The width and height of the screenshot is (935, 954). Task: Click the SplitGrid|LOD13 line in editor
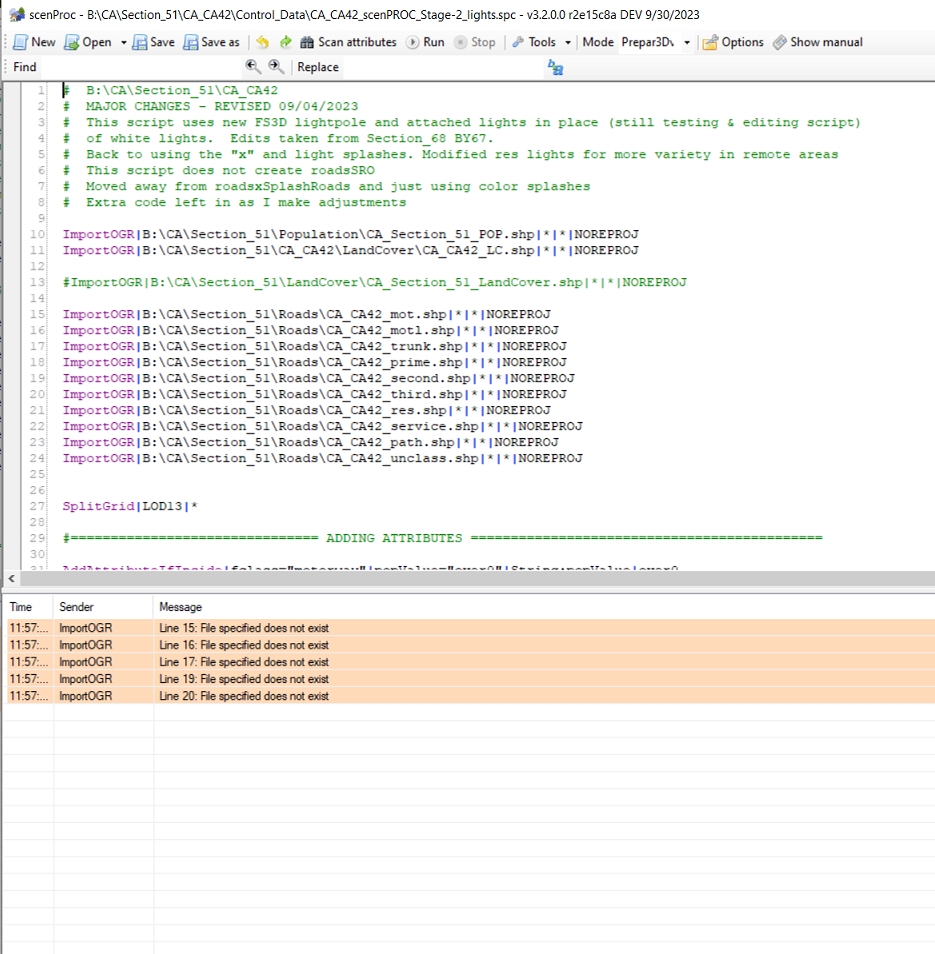click(130, 506)
